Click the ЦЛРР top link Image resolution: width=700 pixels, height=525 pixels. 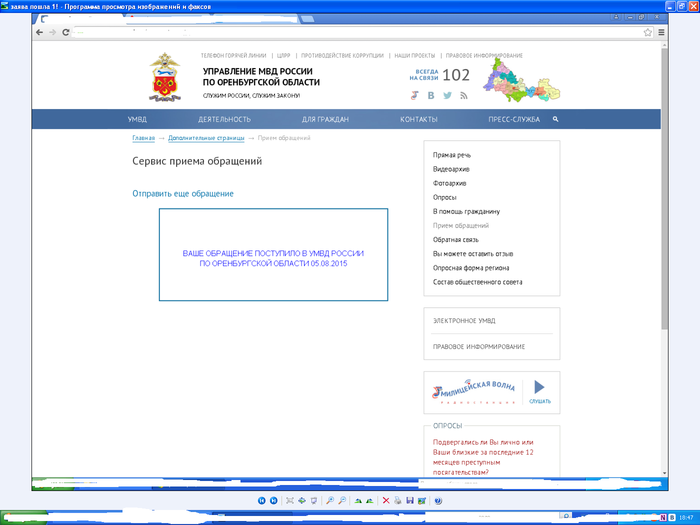click(x=283, y=55)
